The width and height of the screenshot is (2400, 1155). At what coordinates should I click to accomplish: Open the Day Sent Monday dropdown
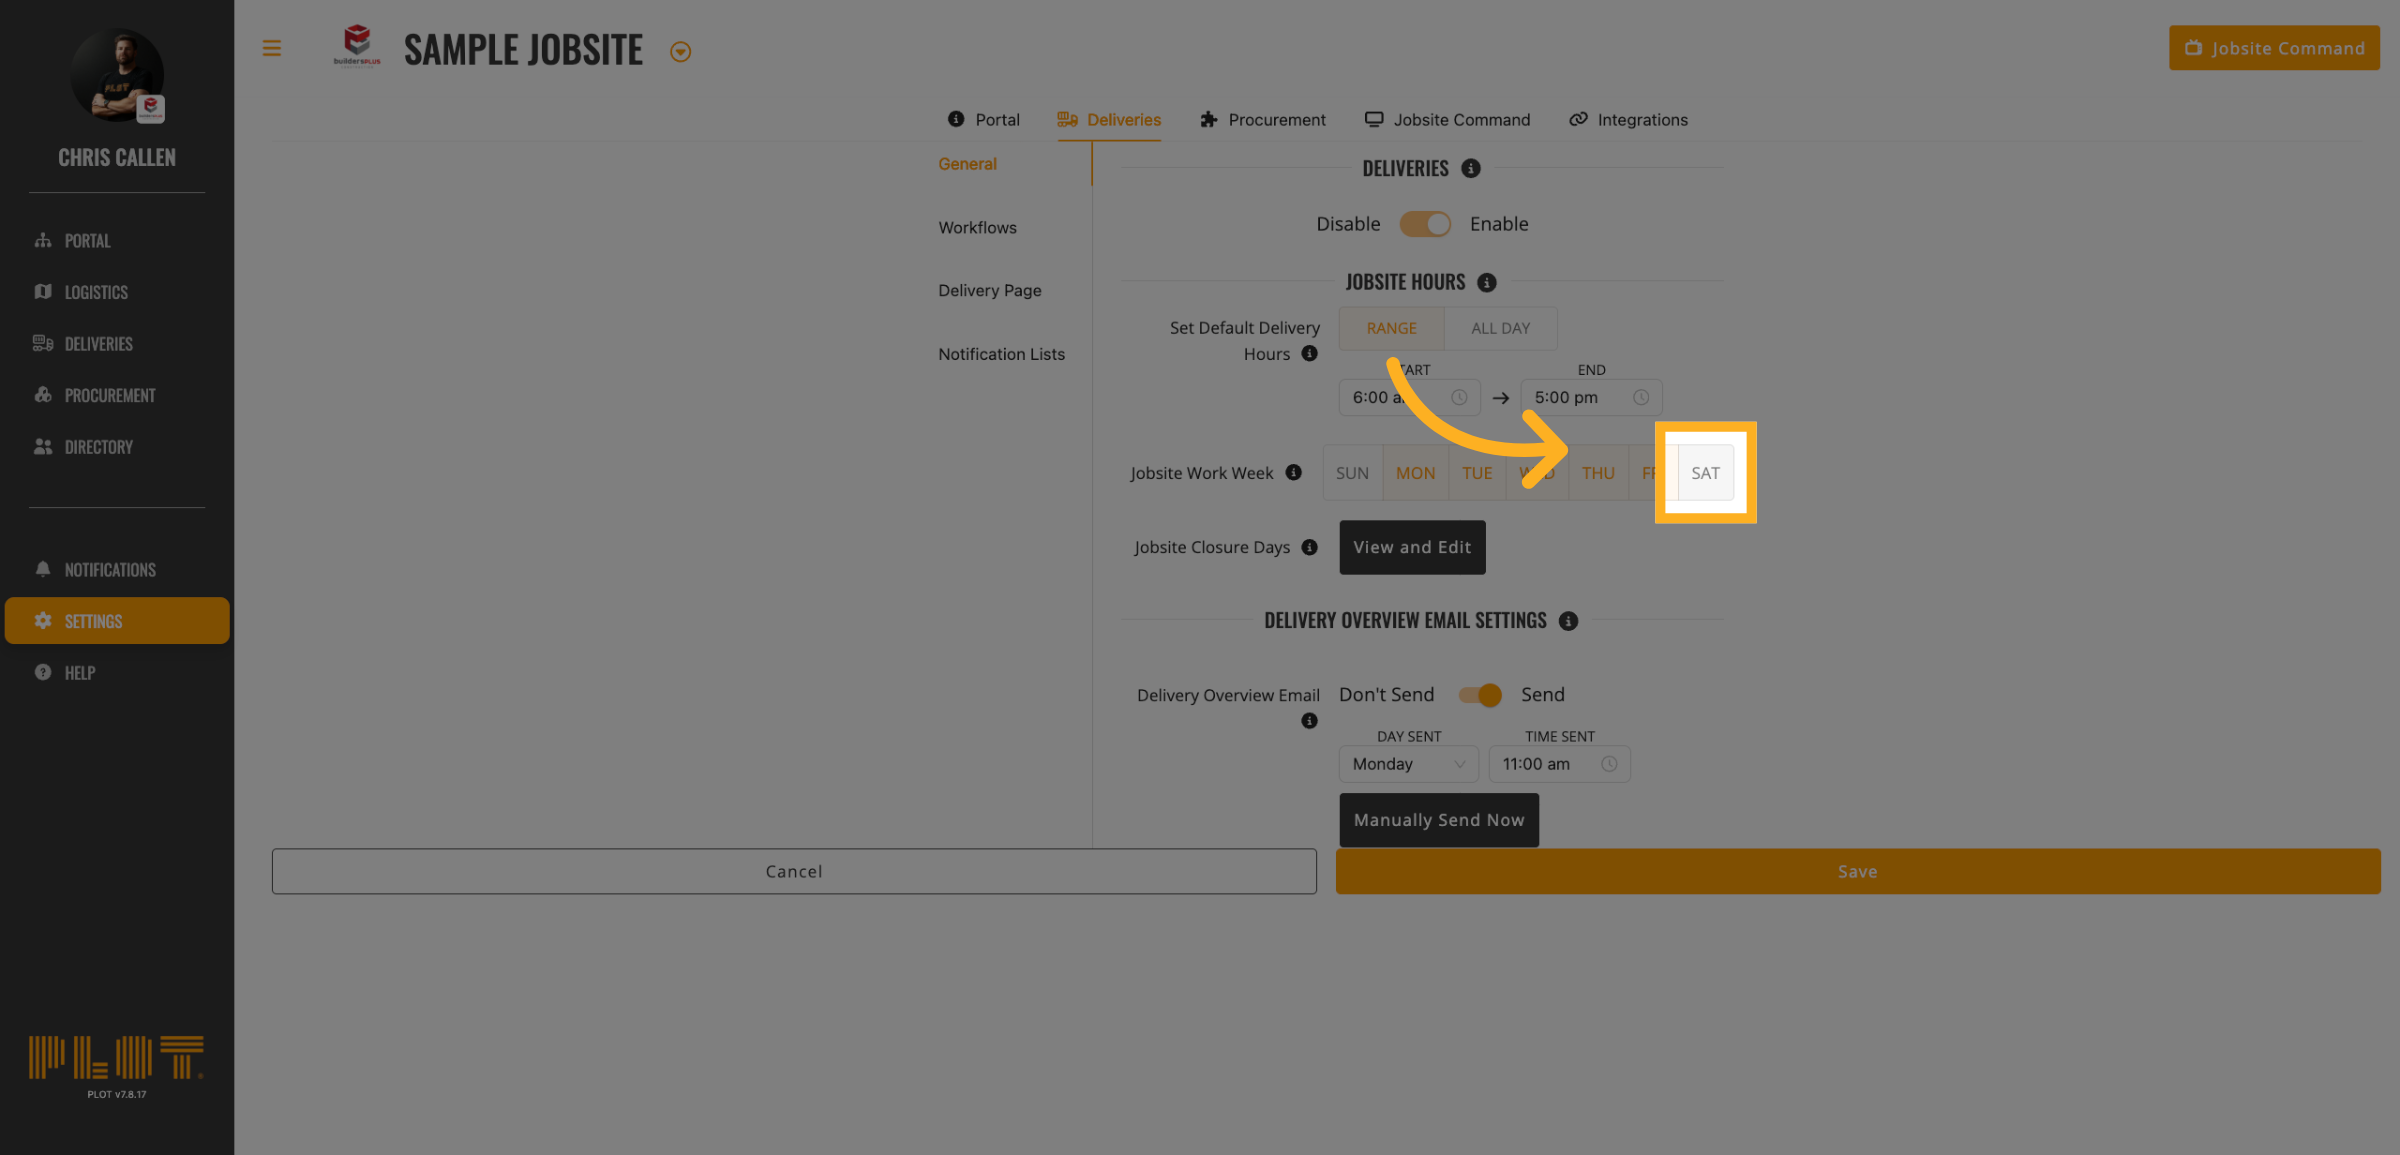tap(1408, 764)
